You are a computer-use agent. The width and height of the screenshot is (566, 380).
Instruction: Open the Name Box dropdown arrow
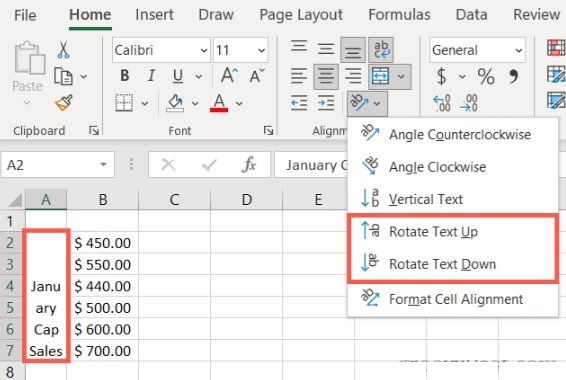pos(103,165)
